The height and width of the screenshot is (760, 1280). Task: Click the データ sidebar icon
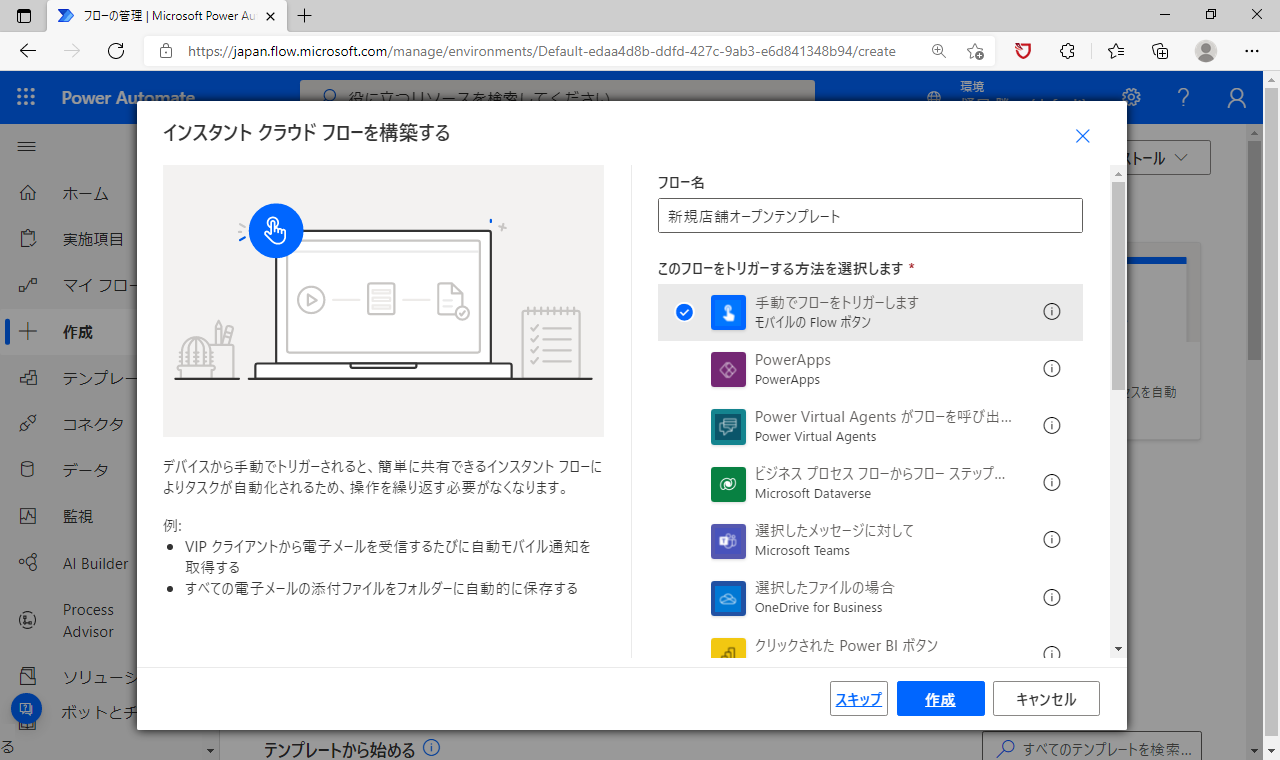(28, 470)
